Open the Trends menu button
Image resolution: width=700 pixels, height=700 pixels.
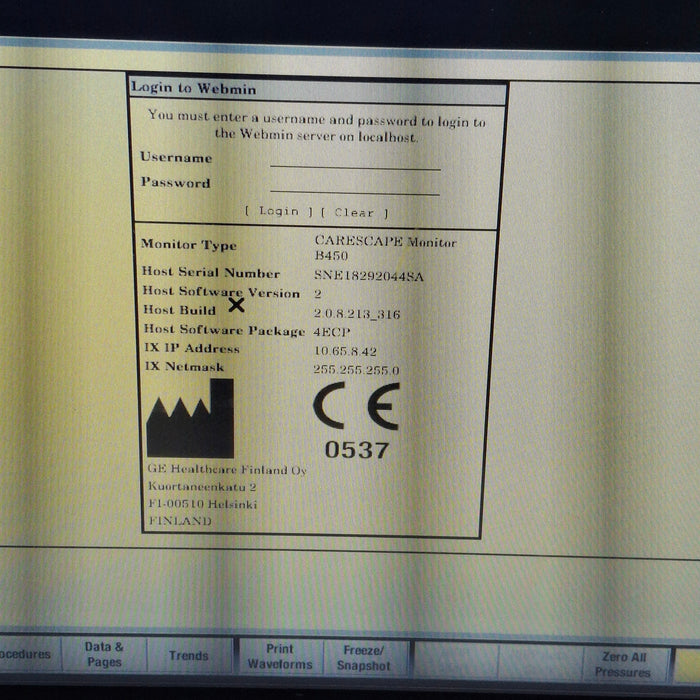pos(189,656)
